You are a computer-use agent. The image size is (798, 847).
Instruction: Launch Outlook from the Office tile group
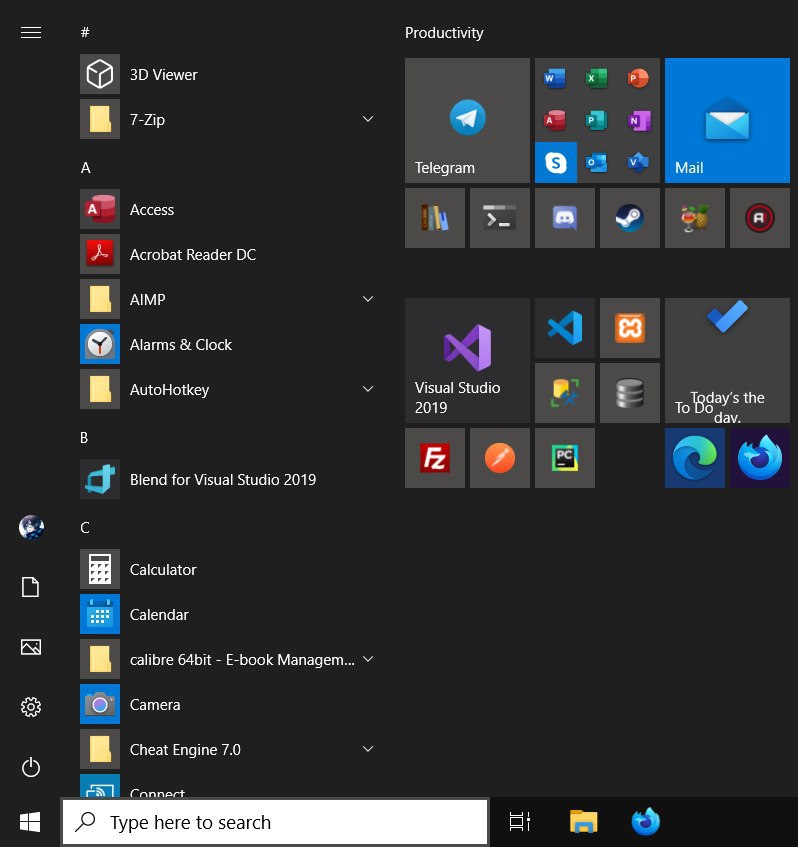(596, 162)
